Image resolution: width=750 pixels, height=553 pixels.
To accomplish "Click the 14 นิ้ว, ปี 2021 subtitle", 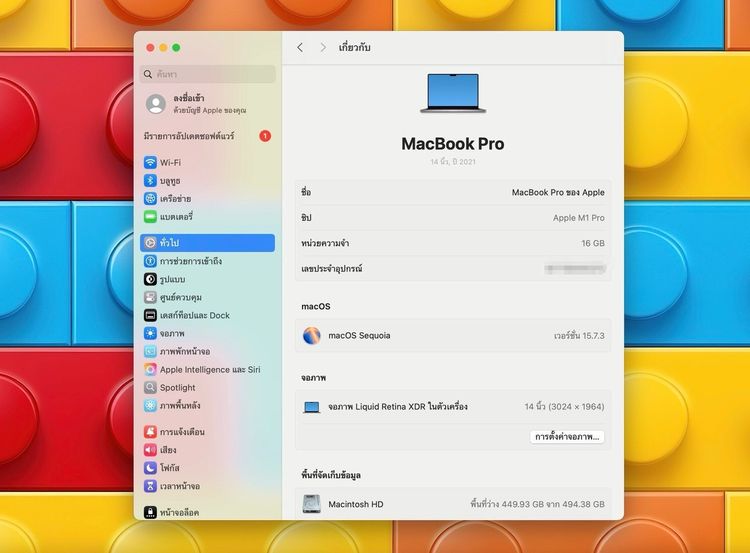I will (x=453, y=162).
